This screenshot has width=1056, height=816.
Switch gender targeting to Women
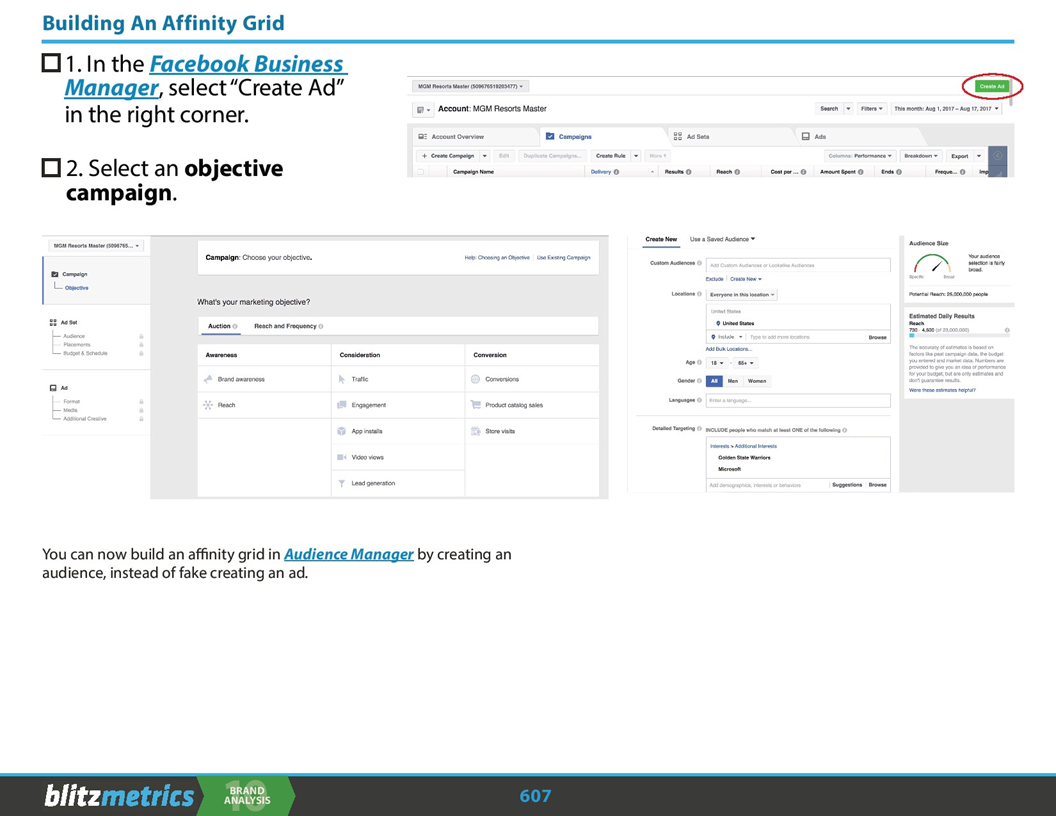click(758, 381)
